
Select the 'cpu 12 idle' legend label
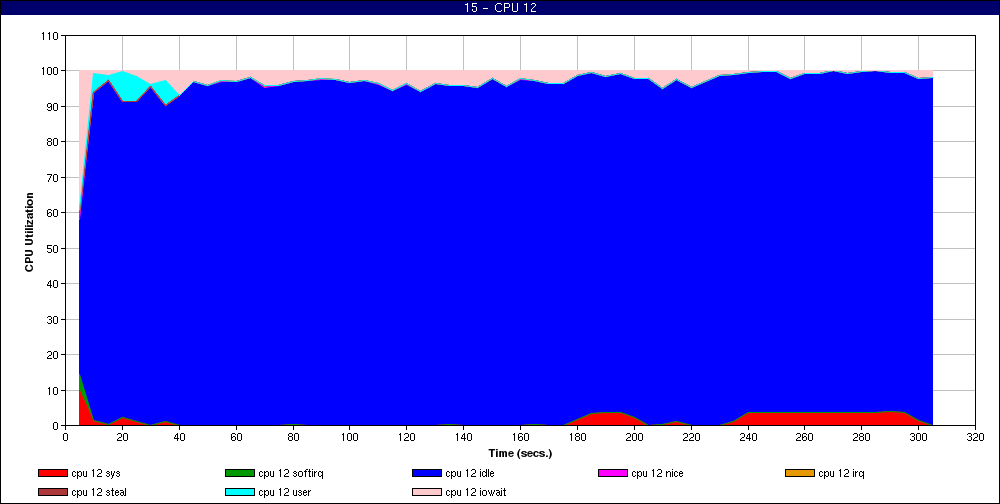click(x=469, y=473)
